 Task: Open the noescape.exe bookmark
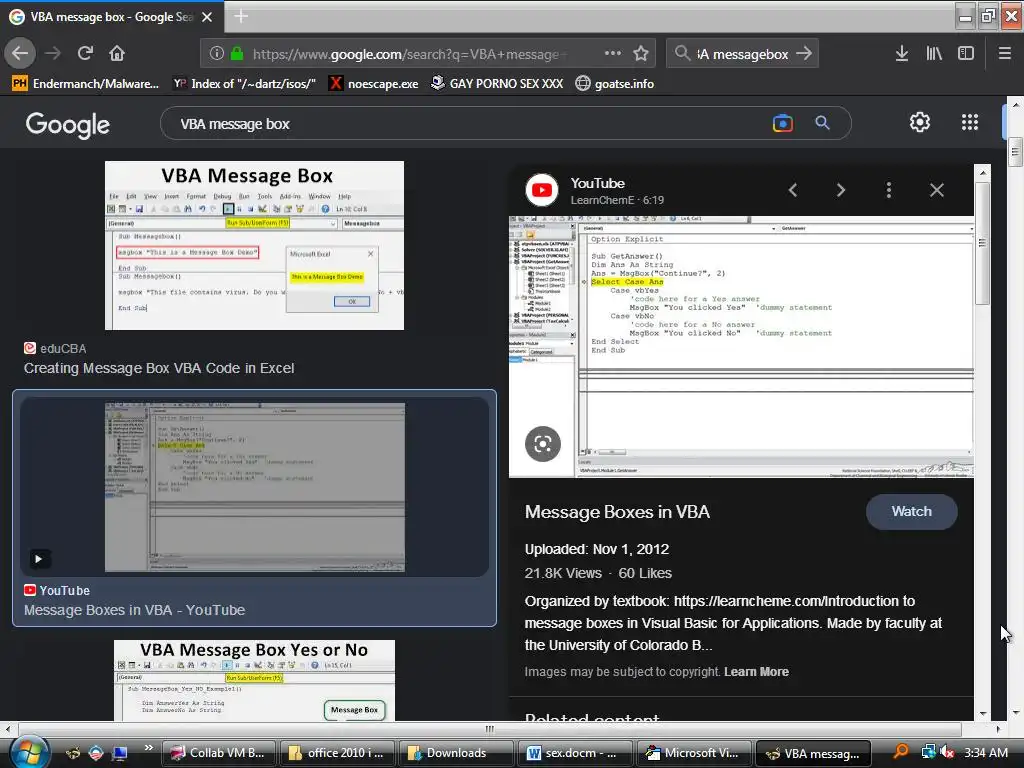click(x=374, y=84)
